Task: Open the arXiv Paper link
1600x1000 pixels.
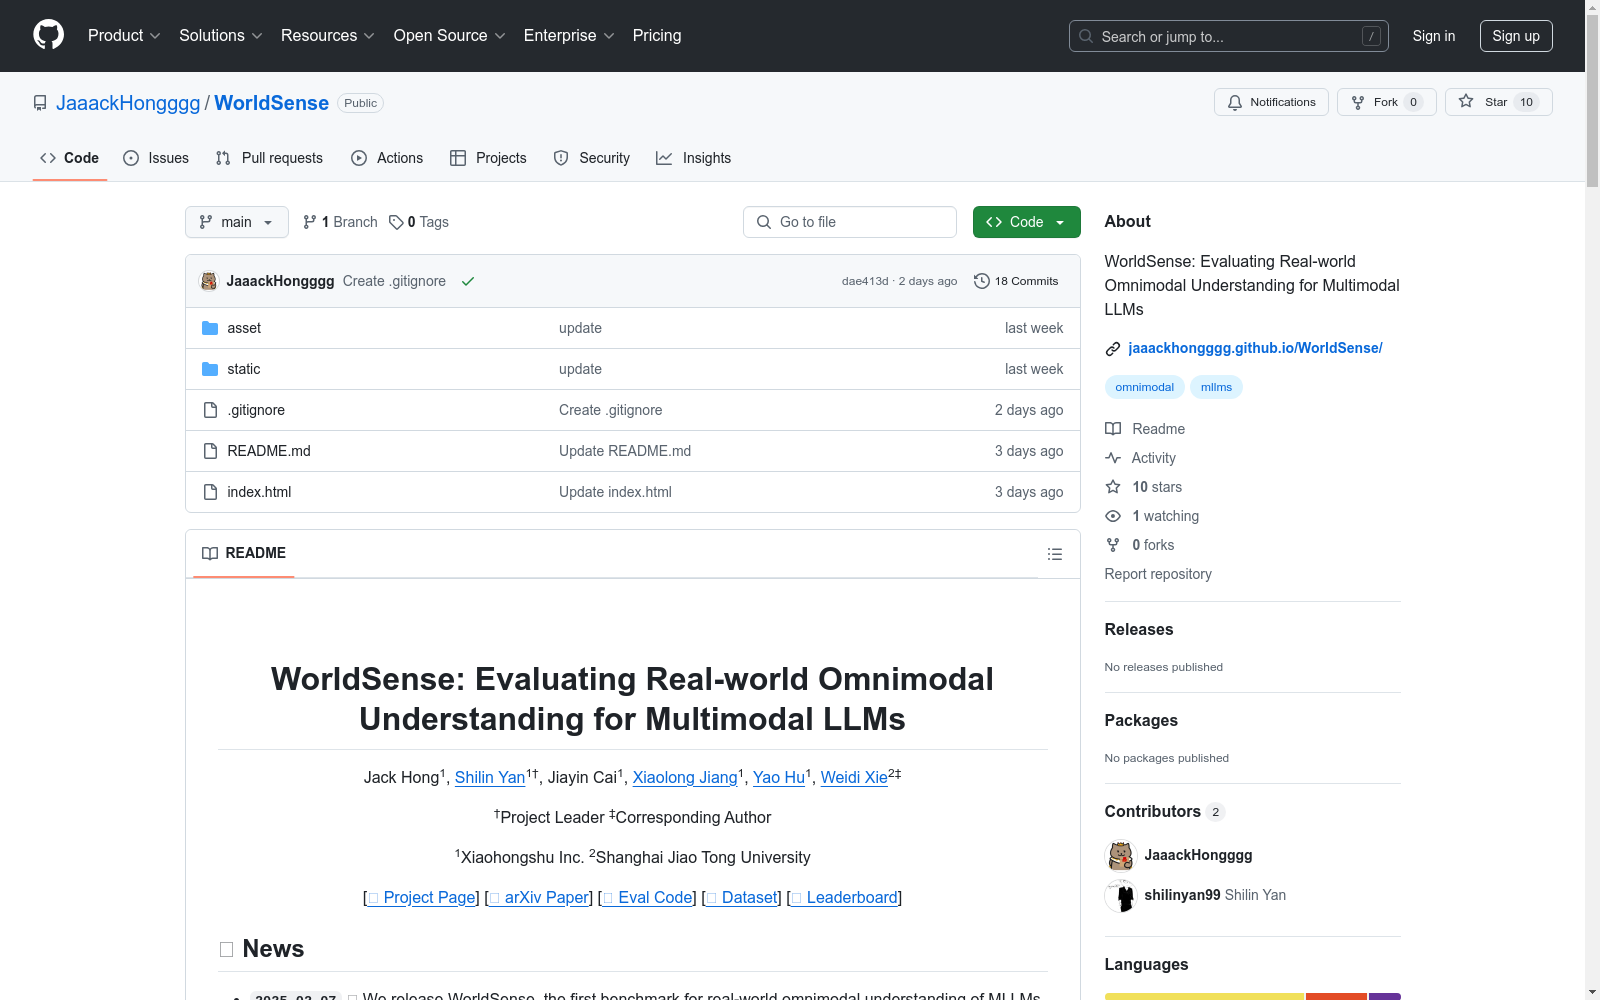Action: pyautogui.click(x=540, y=897)
